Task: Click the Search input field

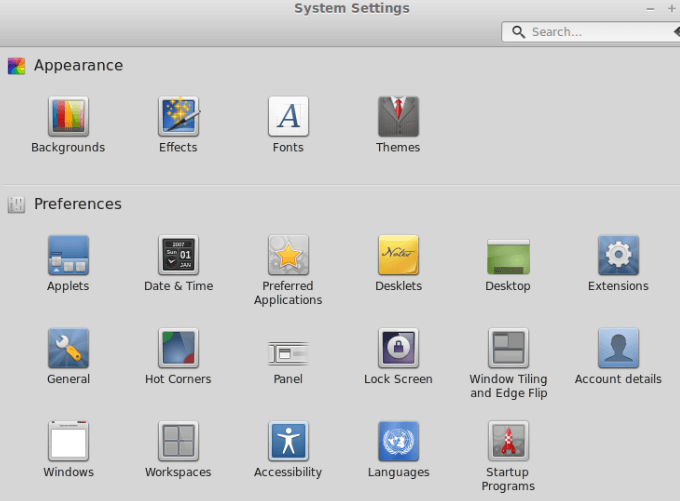Action: point(591,32)
